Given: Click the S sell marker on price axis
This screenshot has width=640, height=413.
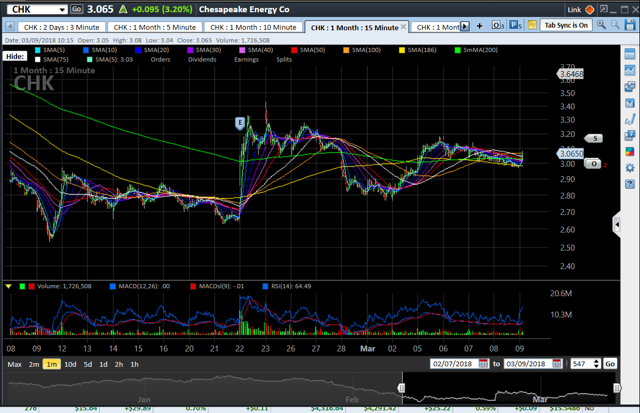Looking at the screenshot, I should click(595, 138).
